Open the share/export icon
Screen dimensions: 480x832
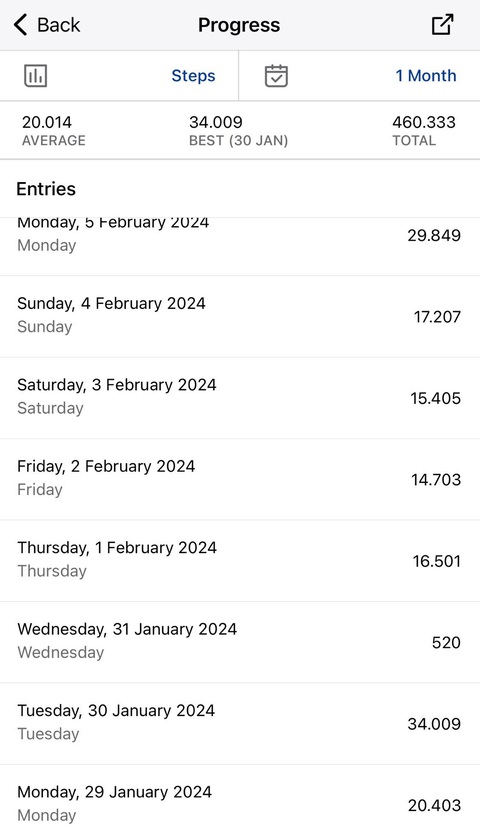[x=442, y=24]
